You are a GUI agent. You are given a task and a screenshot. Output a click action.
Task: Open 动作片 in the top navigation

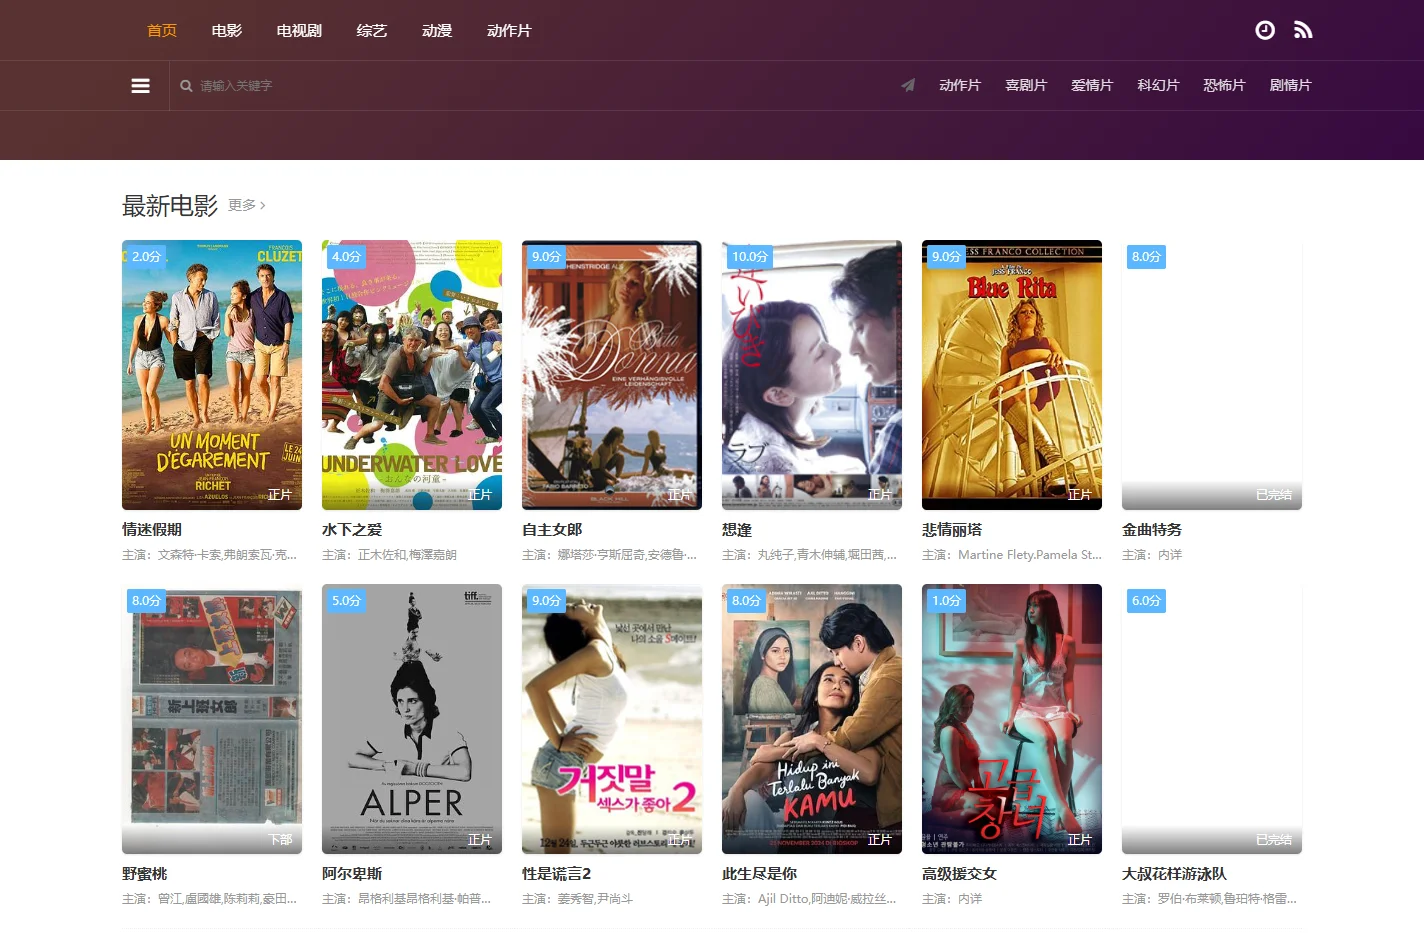coord(509,31)
